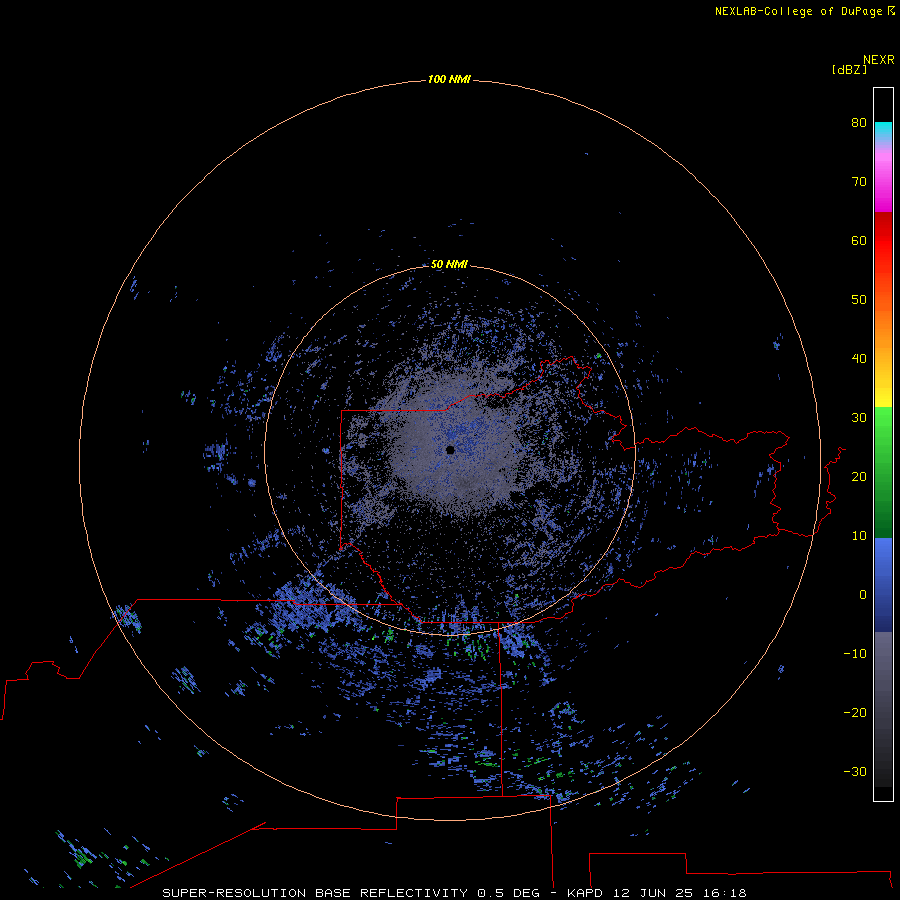The width and height of the screenshot is (900, 900).
Task: Click the cyan segment of the color bar
Action: click(x=883, y=131)
